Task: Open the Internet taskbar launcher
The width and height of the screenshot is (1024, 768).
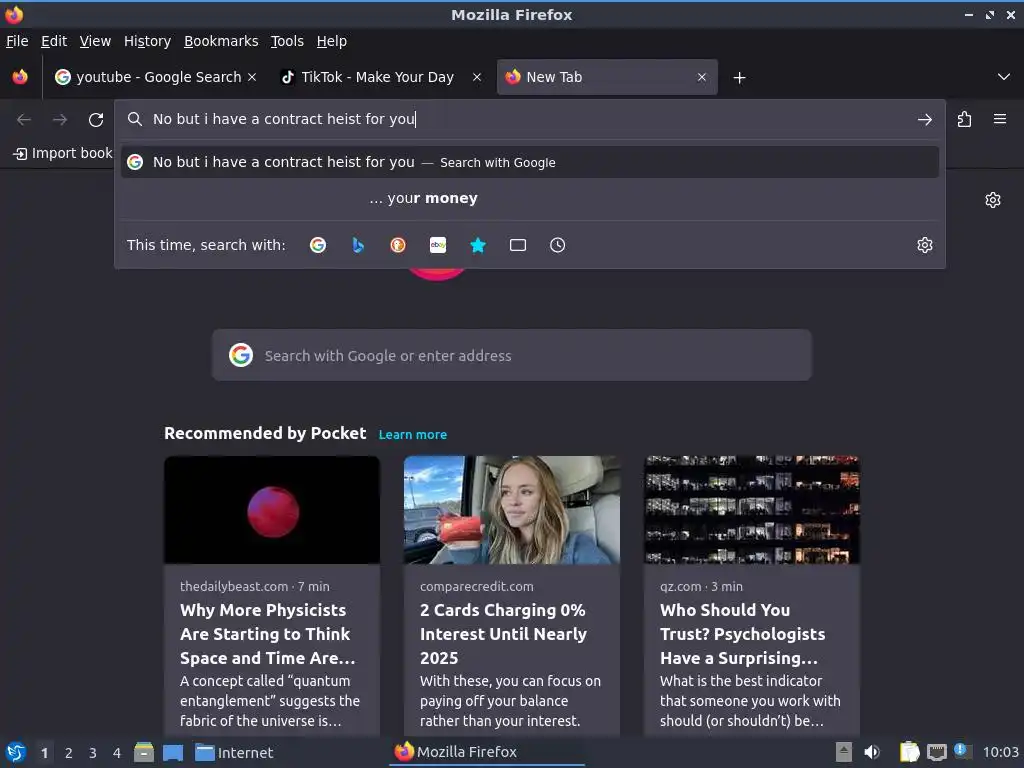Action: (234, 752)
